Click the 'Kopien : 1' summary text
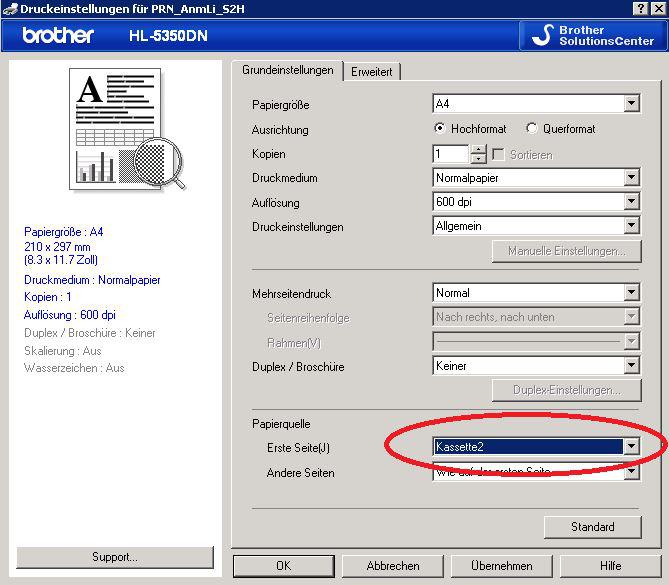669x585 pixels. [x=48, y=297]
